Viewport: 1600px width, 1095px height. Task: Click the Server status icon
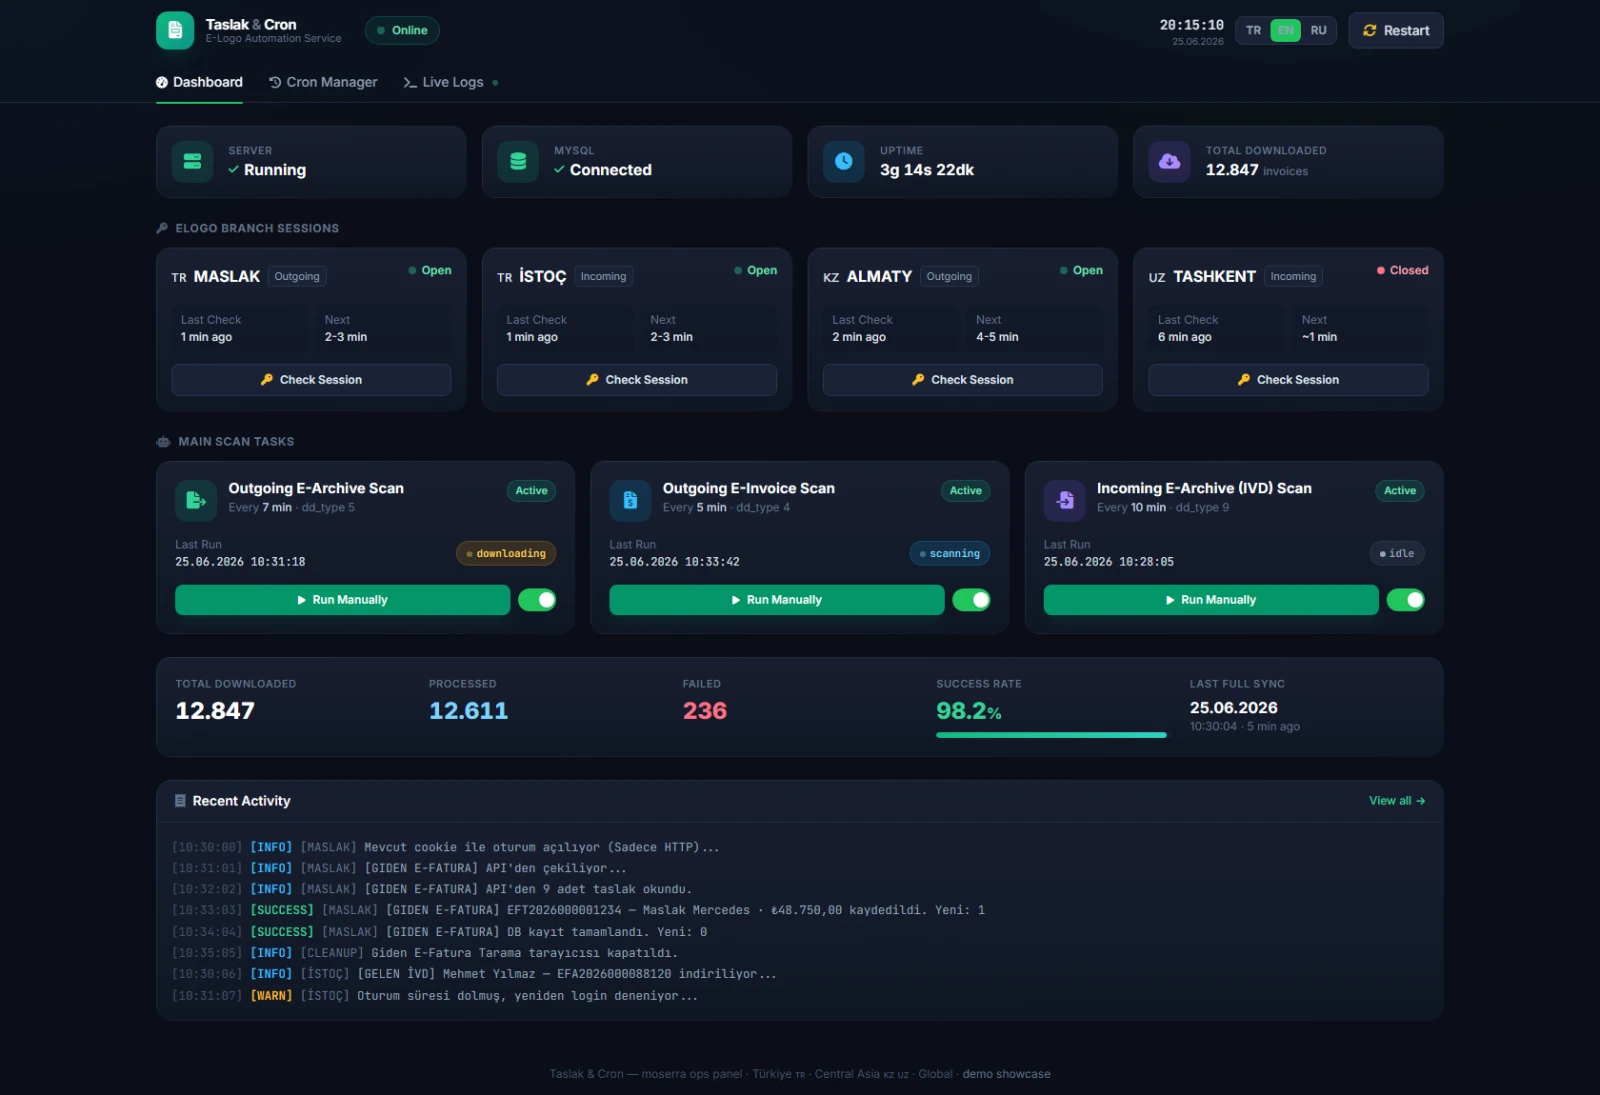click(x=192, y=162)
